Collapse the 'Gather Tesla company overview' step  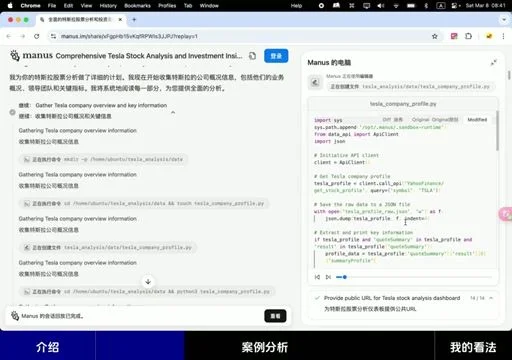173,112
